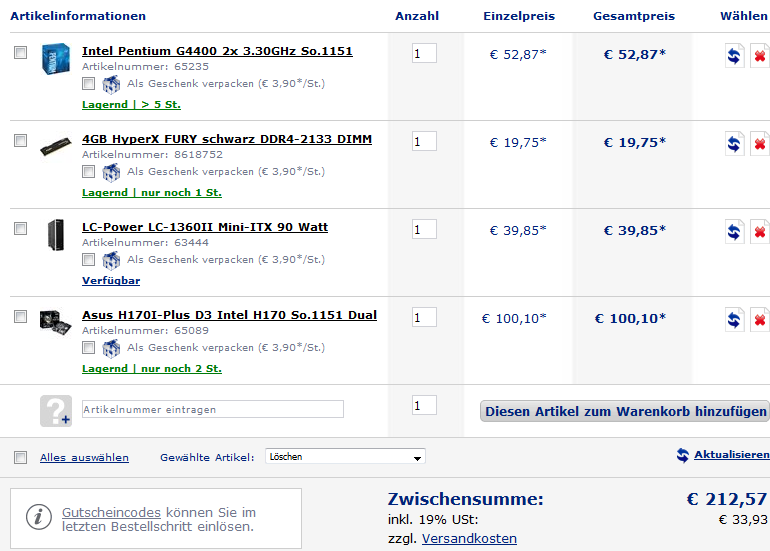
Task: Click quantity field for 4GB HyperX FURY
Action: pos(424,141)
